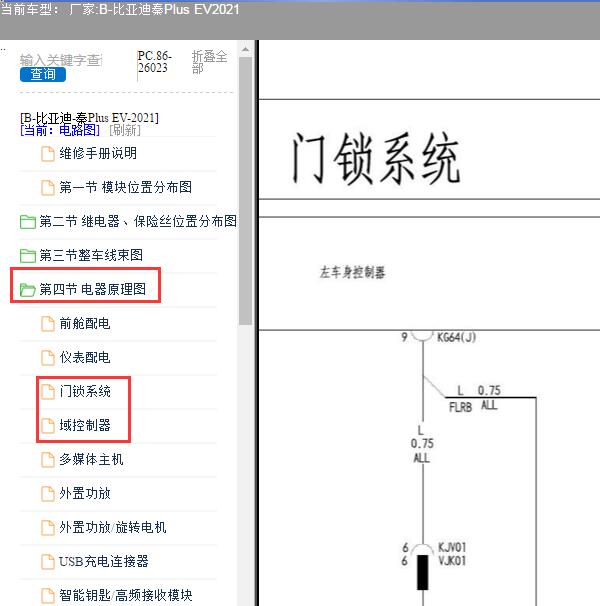Open 智能钥匙/高频接收模块 diagram
This screenshot has height=606, width=600.
126,595
